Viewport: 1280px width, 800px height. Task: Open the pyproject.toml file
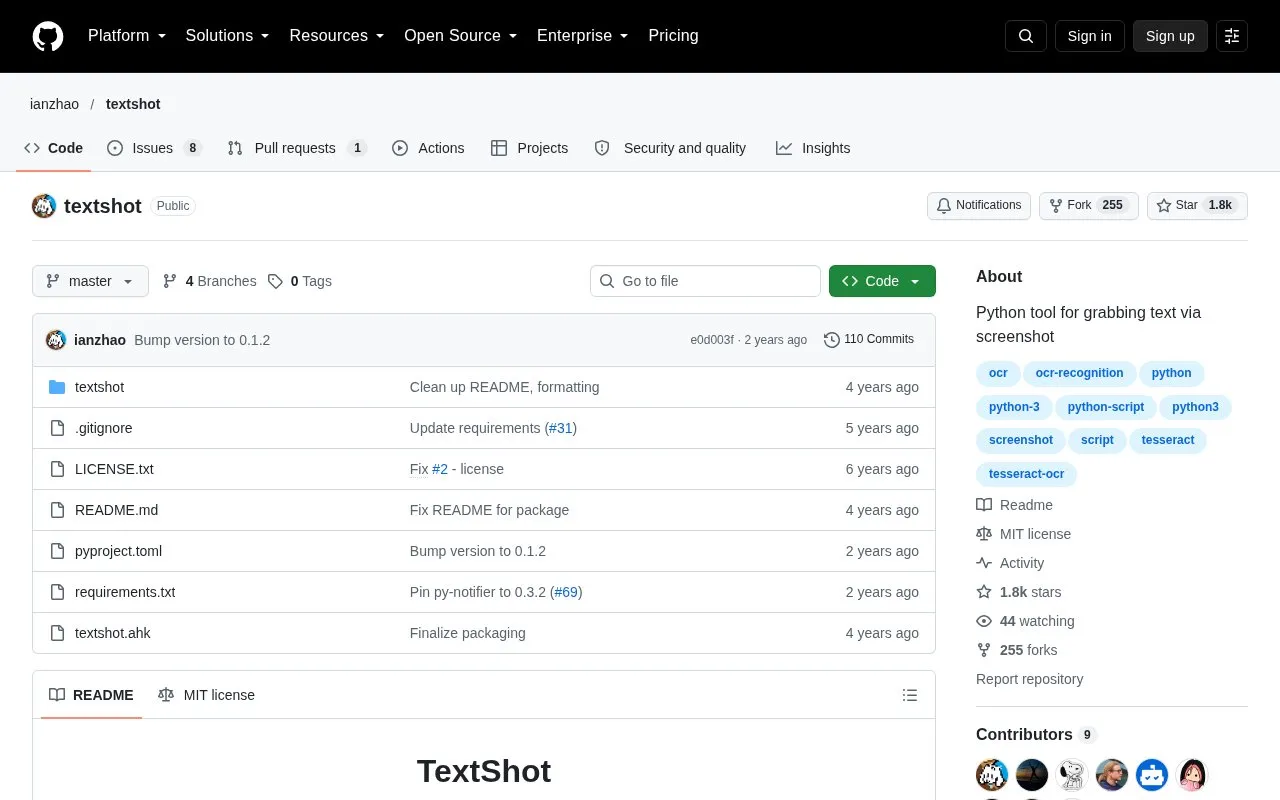point(118,551)
